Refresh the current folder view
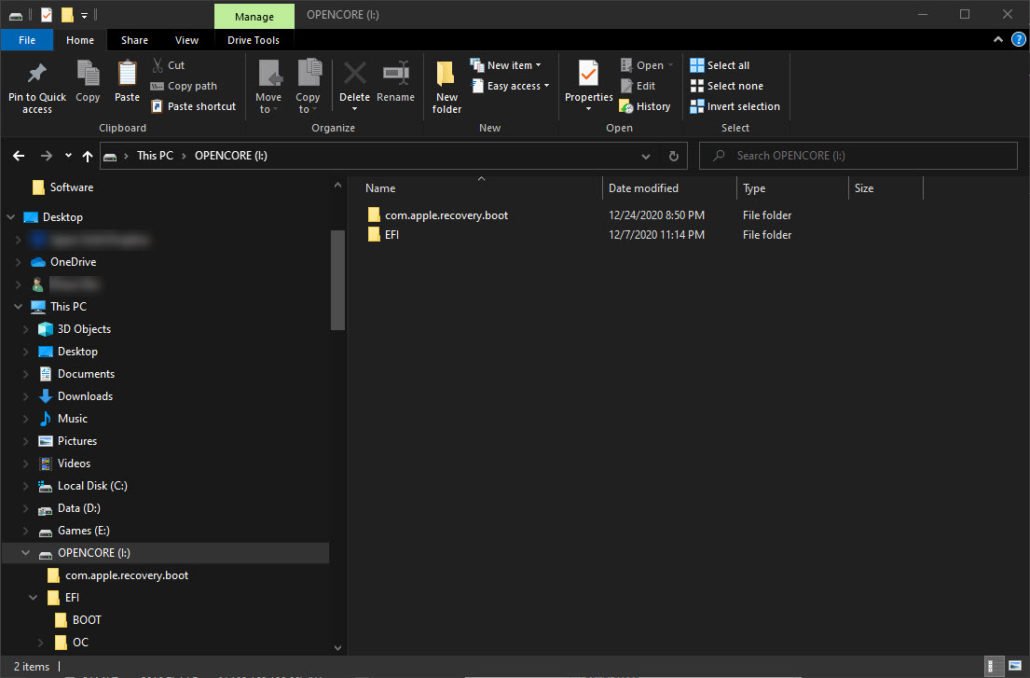Screen dimensions: 1030x678 673,156
